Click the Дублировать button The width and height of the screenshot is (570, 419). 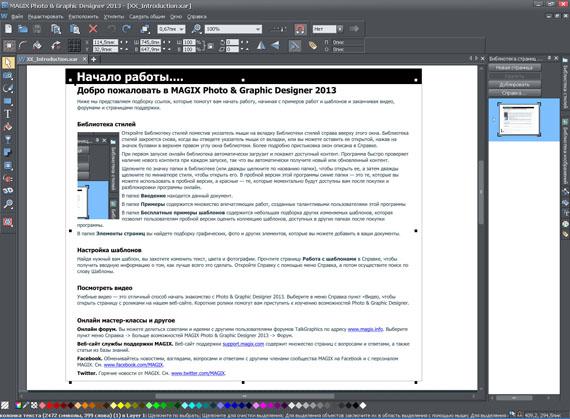coord(514,84)
